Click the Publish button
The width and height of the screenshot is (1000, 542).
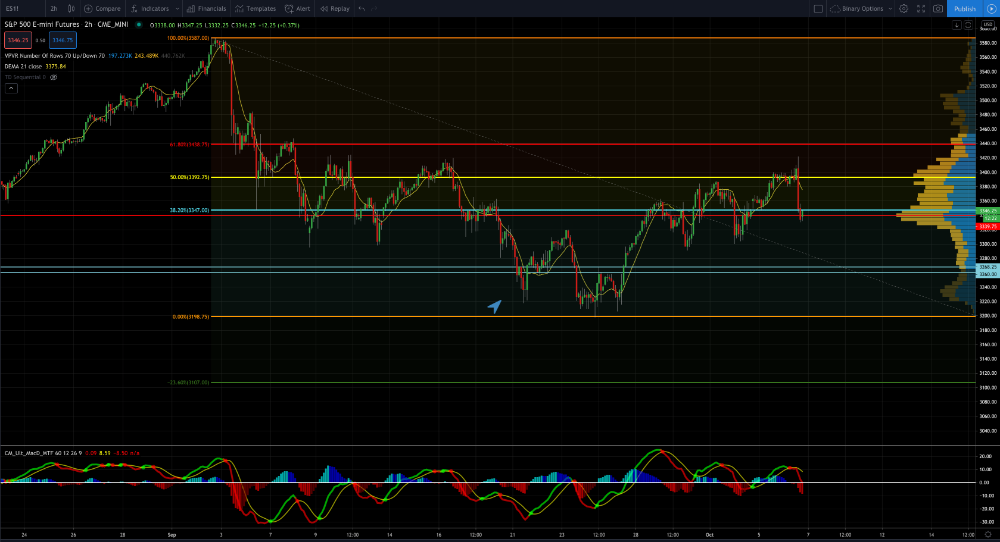(x=964, y=8)
